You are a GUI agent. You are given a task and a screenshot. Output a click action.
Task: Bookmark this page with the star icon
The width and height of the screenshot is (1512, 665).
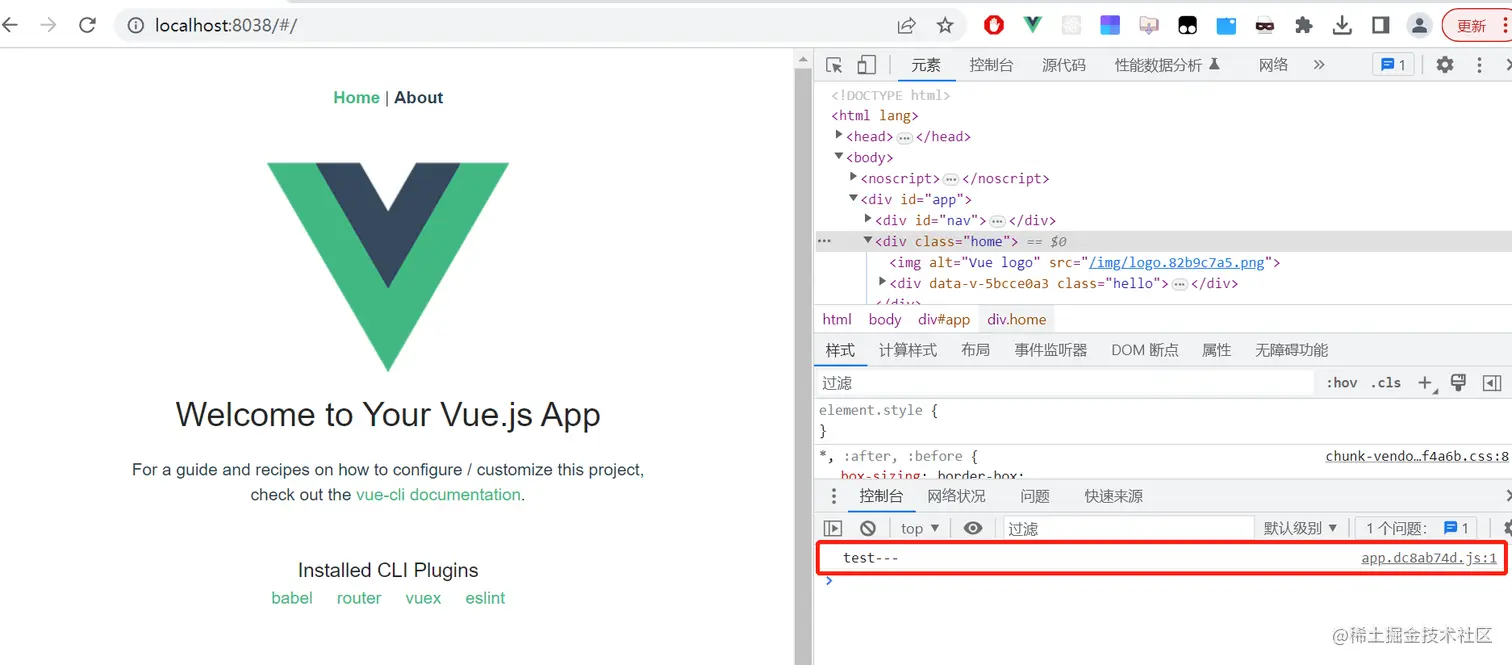pyautogui.click(x=945, y=25)
